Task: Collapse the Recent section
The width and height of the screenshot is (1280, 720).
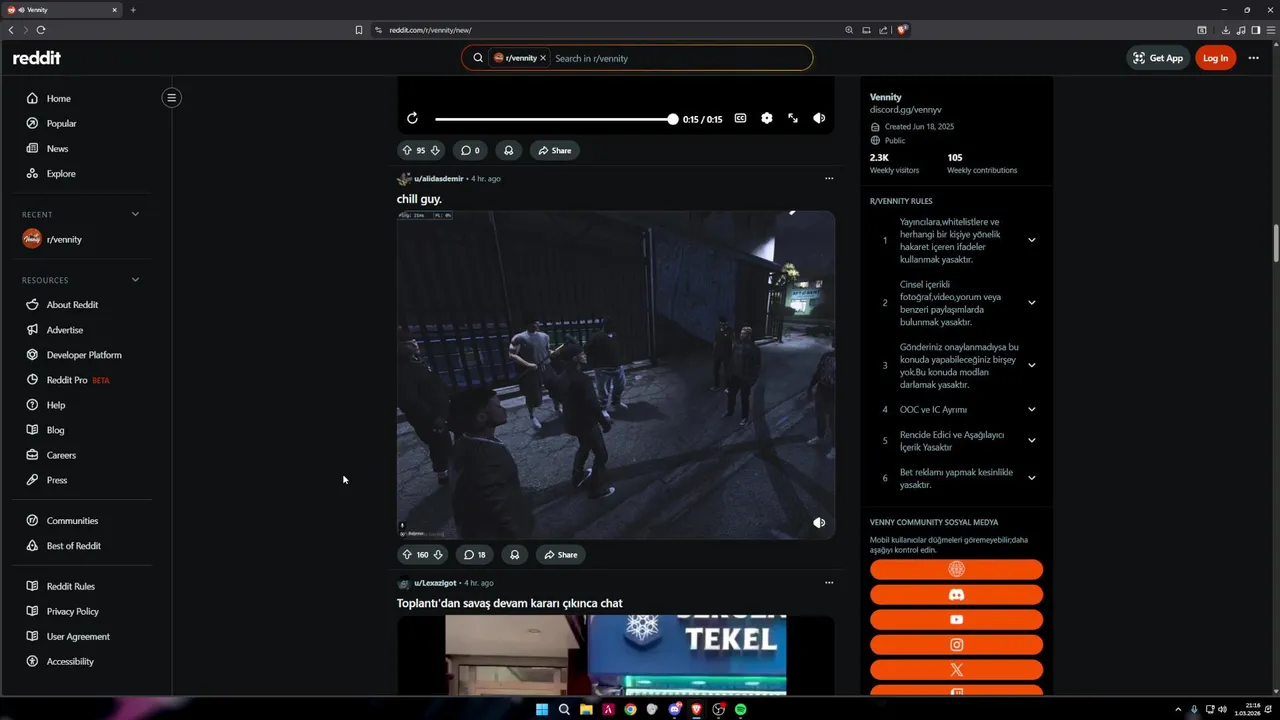Action: click(x=135, y=214)
